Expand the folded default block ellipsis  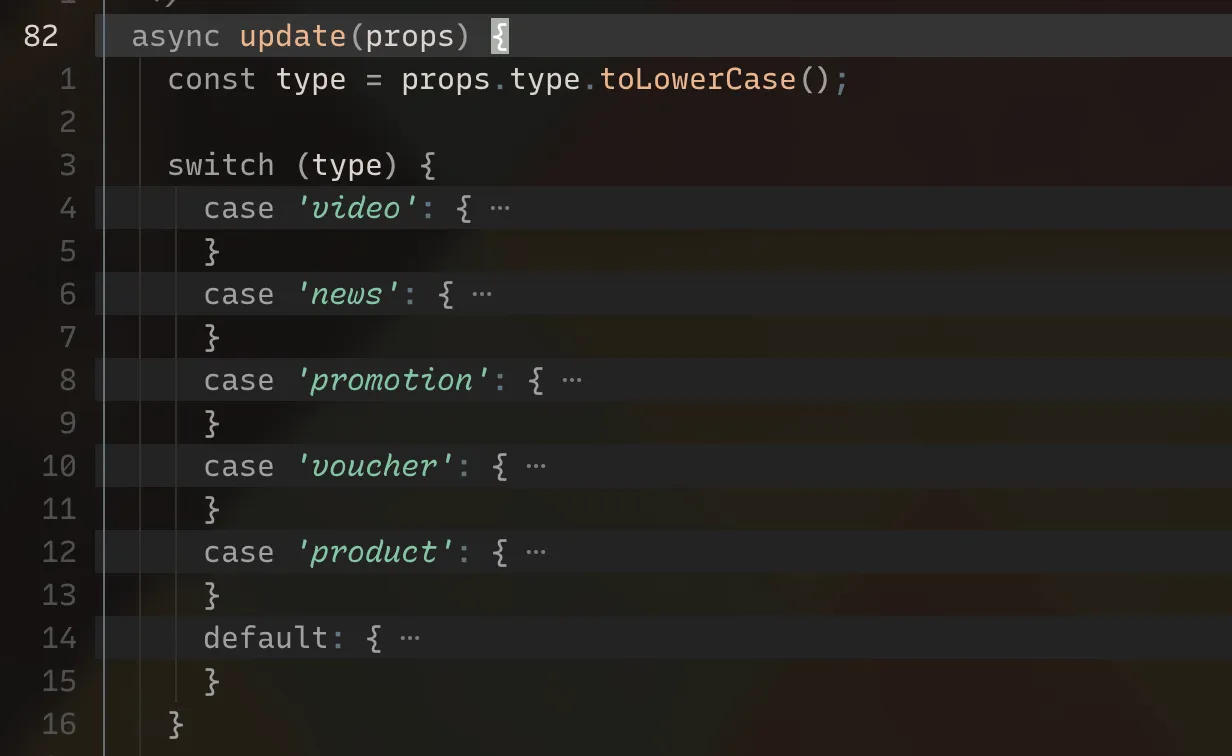point(410,639)
